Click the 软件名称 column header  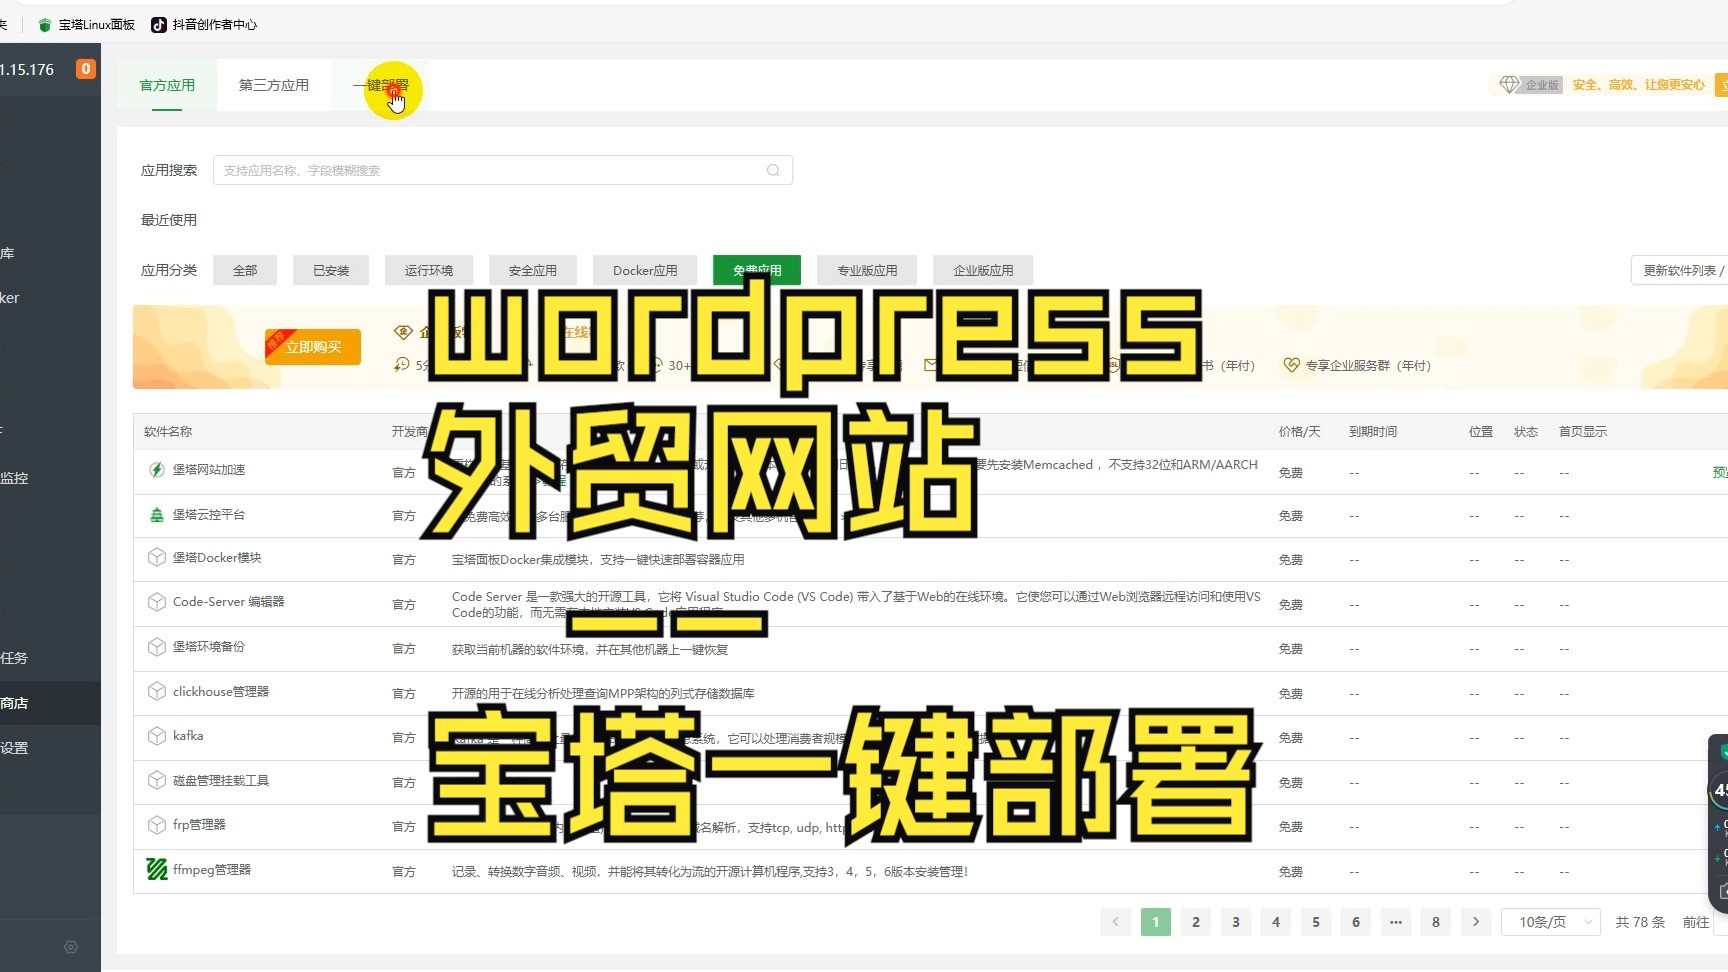tap(168, 432)
